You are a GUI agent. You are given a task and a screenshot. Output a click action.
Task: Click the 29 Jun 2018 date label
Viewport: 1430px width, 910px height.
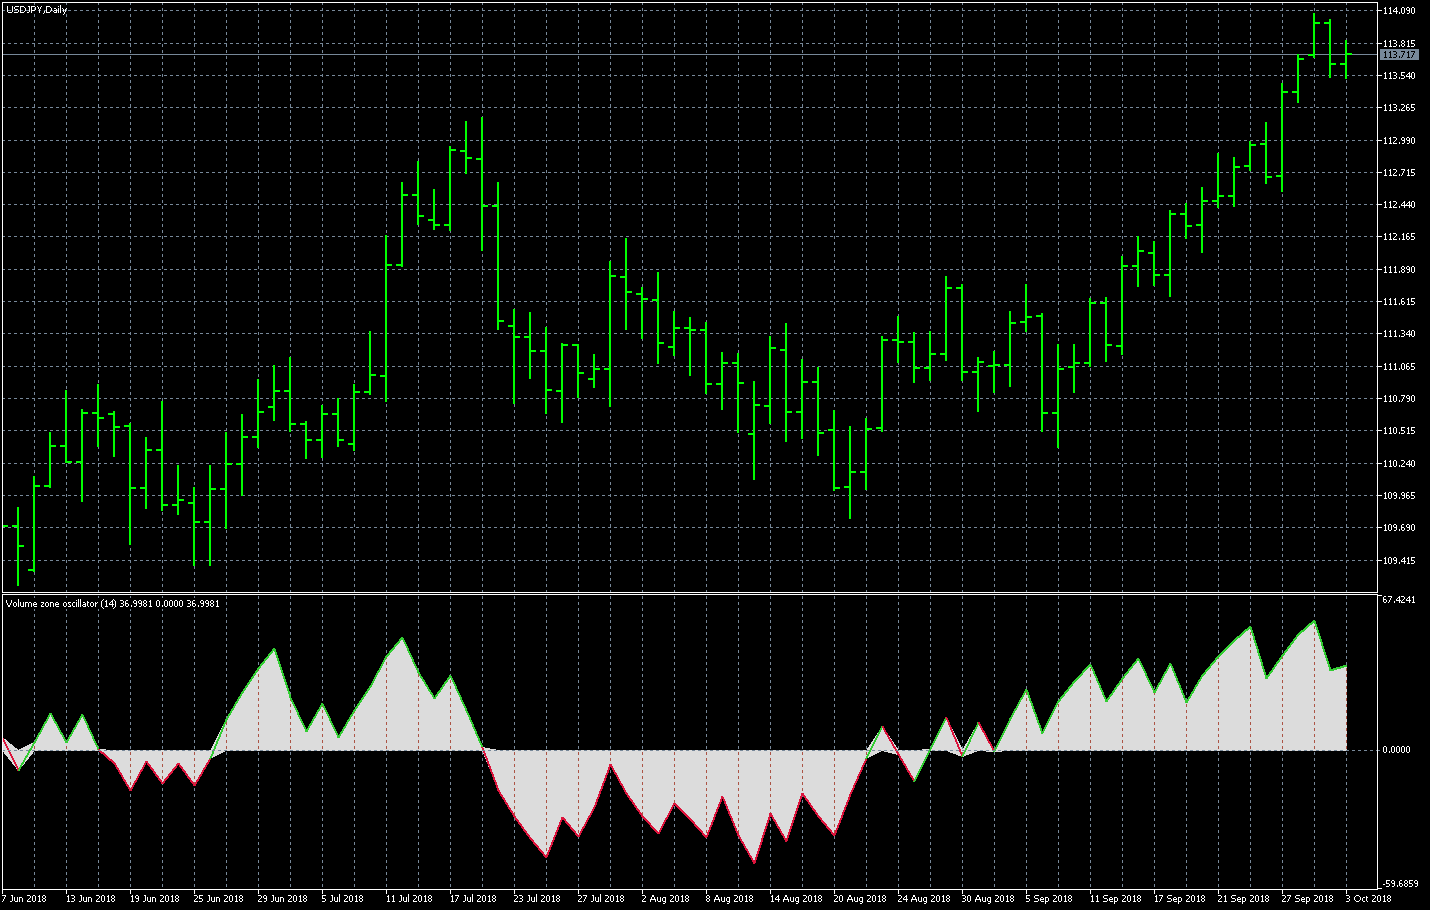pyautogui.click(x=283, y=898)
